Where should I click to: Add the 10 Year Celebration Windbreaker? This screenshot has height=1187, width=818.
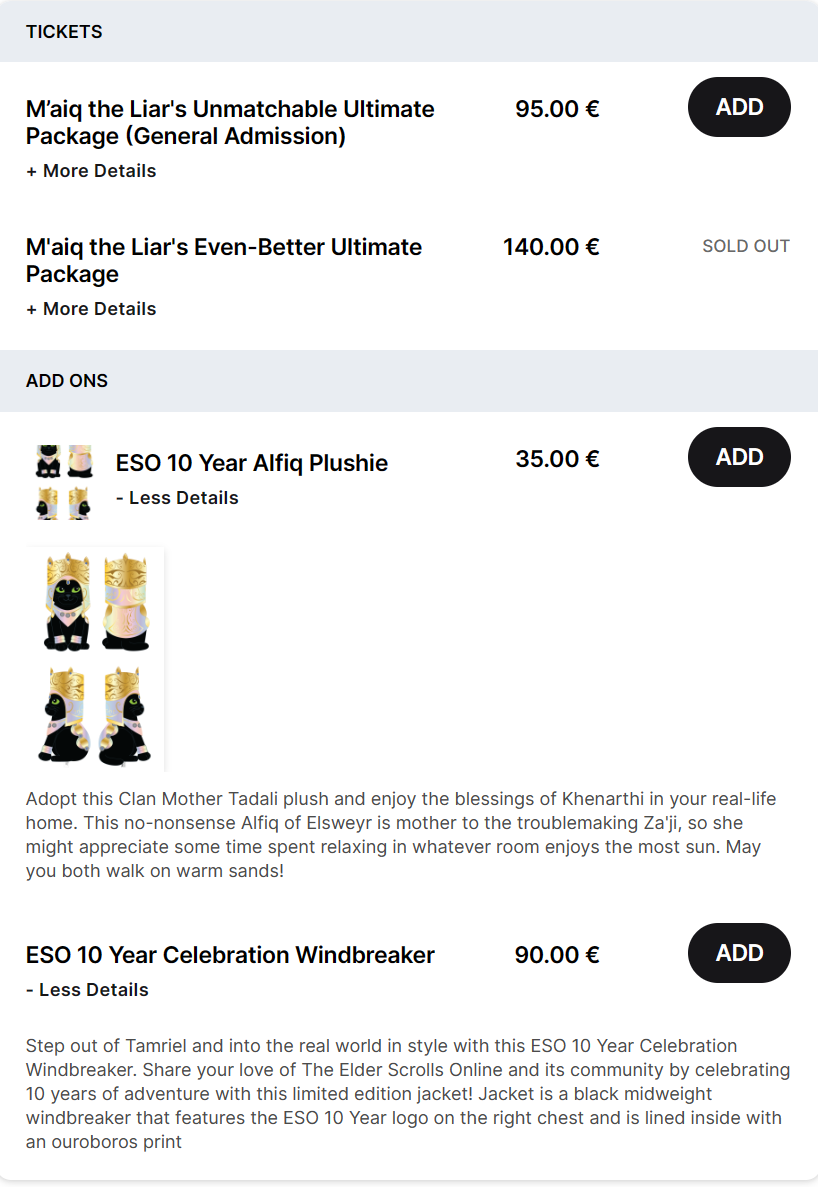[739, 953]
